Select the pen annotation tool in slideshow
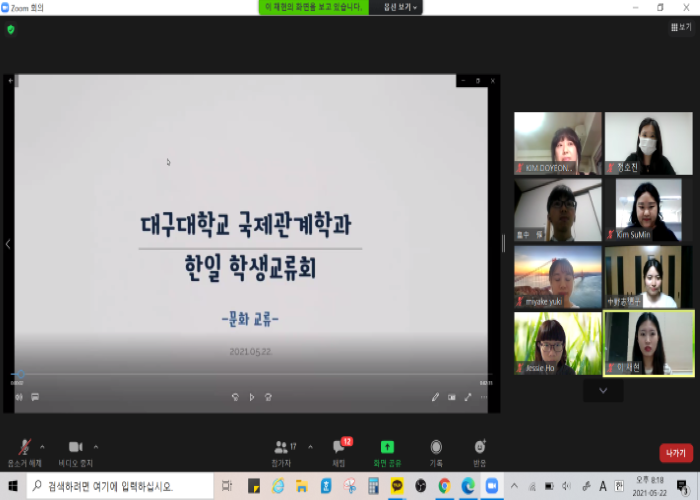This screenshot has height=500, width=700. pos(435,397)
